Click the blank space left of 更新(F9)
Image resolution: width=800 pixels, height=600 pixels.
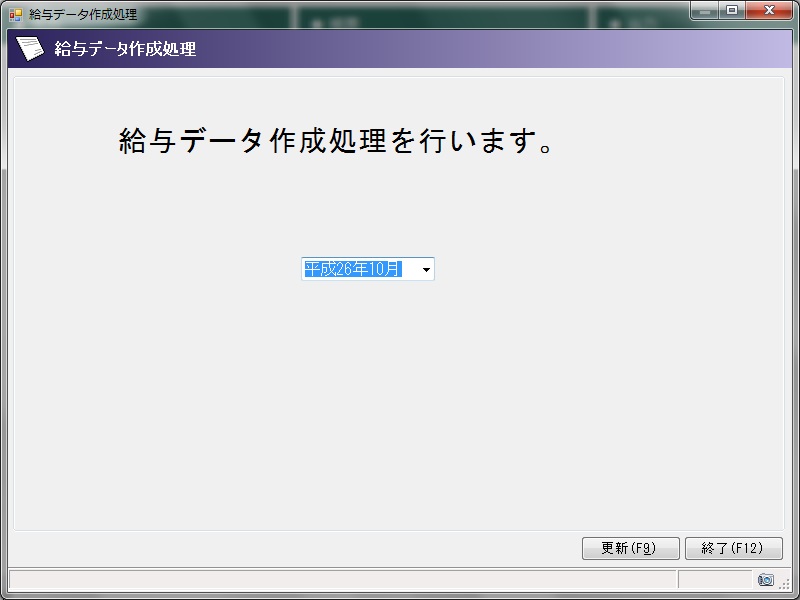point(300,548)
